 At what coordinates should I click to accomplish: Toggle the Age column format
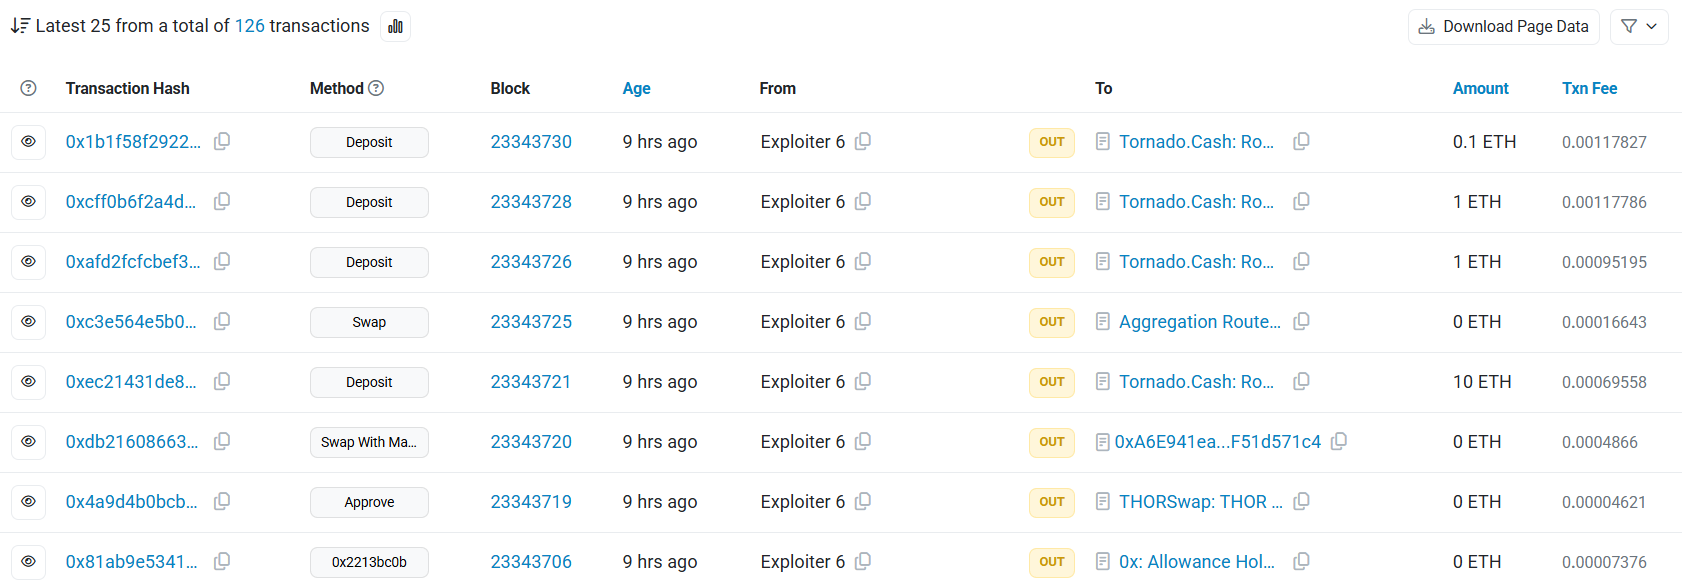click(x=636, y=88)
